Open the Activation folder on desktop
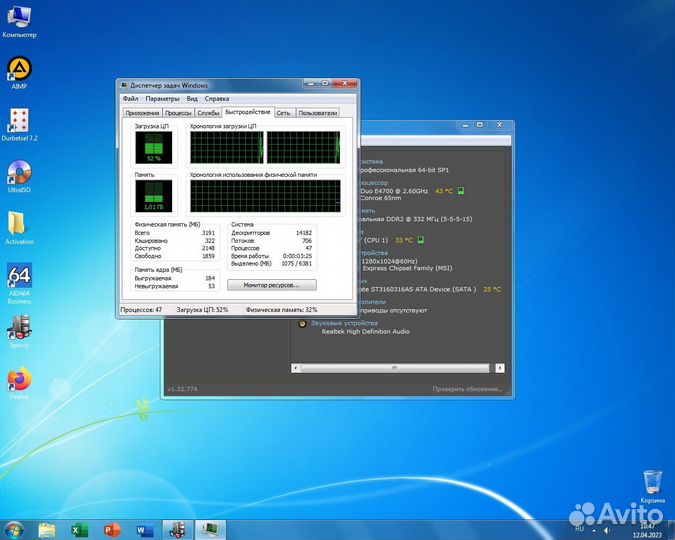 pyautogui.click(x=19, y=228)
